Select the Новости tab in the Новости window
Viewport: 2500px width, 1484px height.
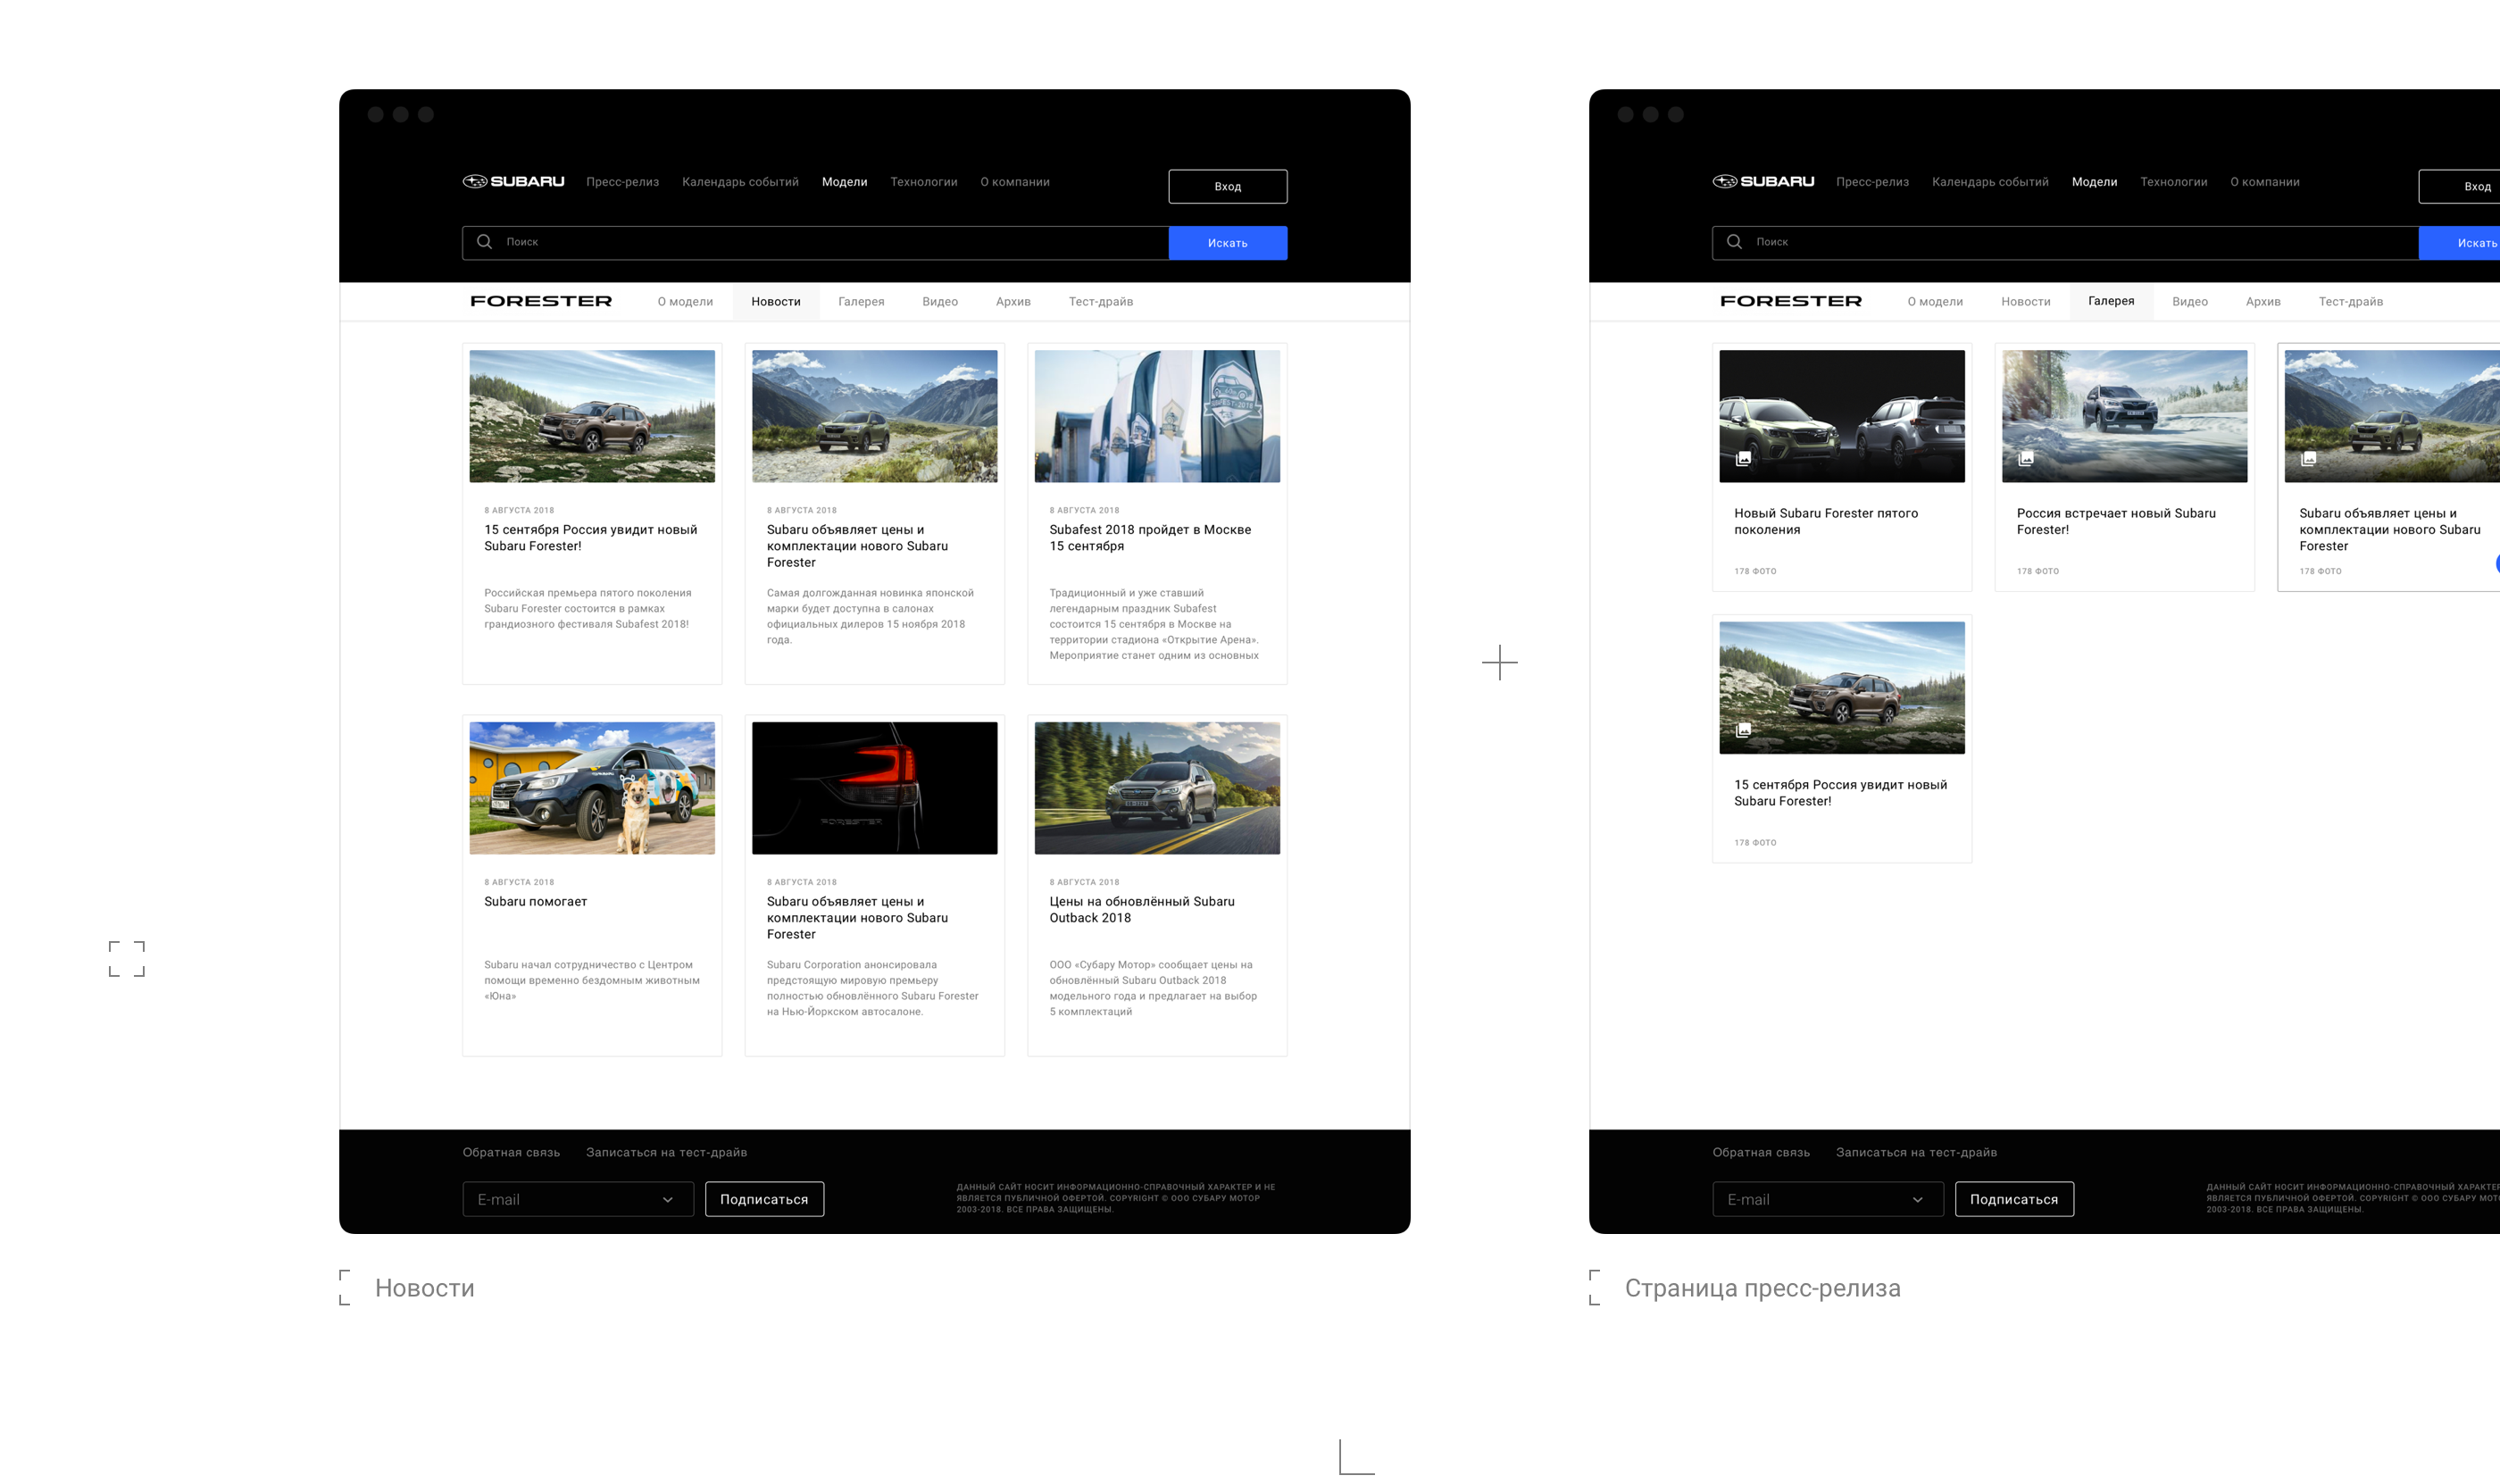(x=776, y=302)
